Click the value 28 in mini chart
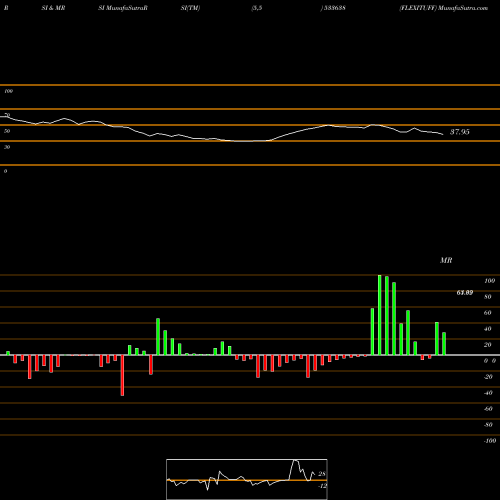This screenshot has width=500, height=500. click(322, 474)
